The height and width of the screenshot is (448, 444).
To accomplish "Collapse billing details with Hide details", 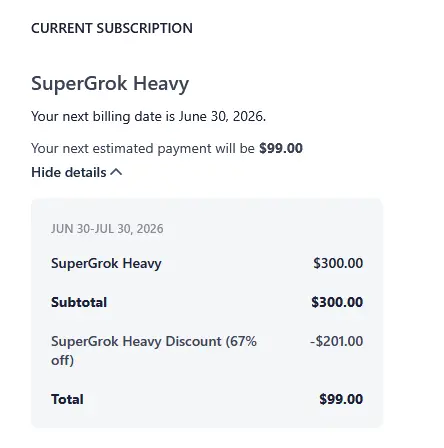I will pos(77,172).
